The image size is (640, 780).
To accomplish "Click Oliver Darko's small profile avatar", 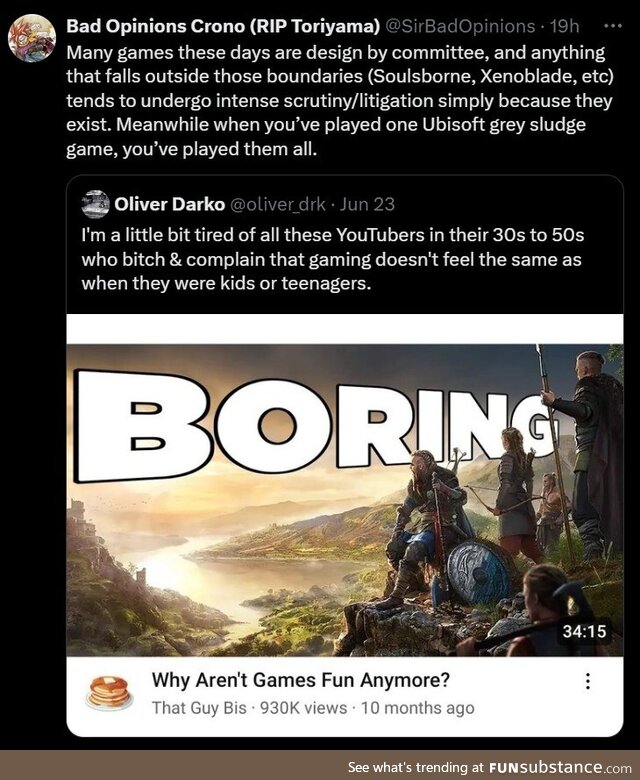I will [95, 204].
